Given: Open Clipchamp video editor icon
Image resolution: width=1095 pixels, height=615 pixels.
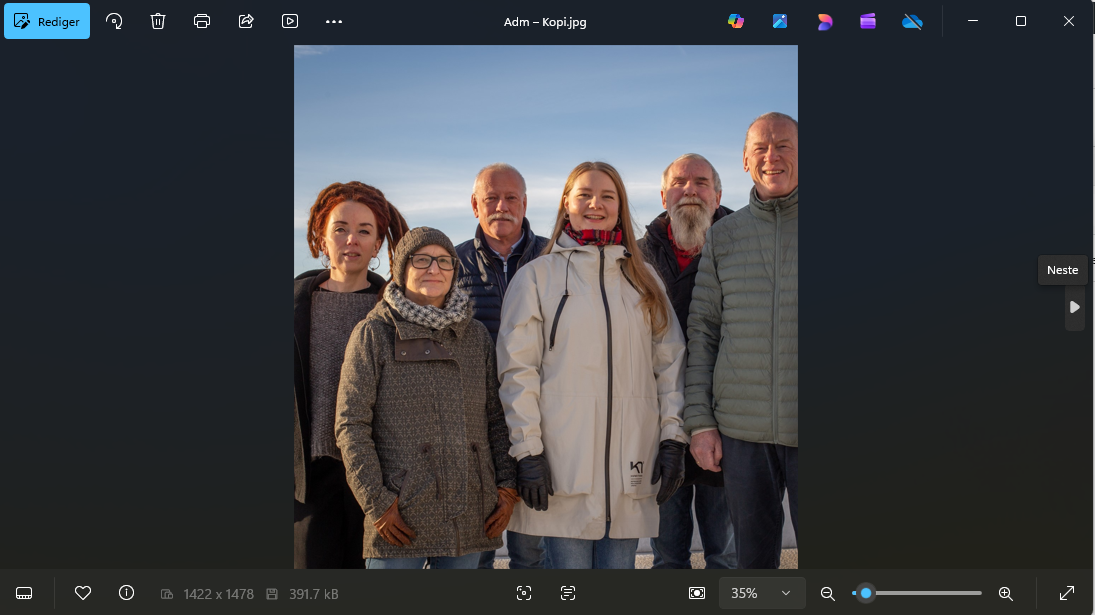Looking at the screenshot, I should click(868, 21).
